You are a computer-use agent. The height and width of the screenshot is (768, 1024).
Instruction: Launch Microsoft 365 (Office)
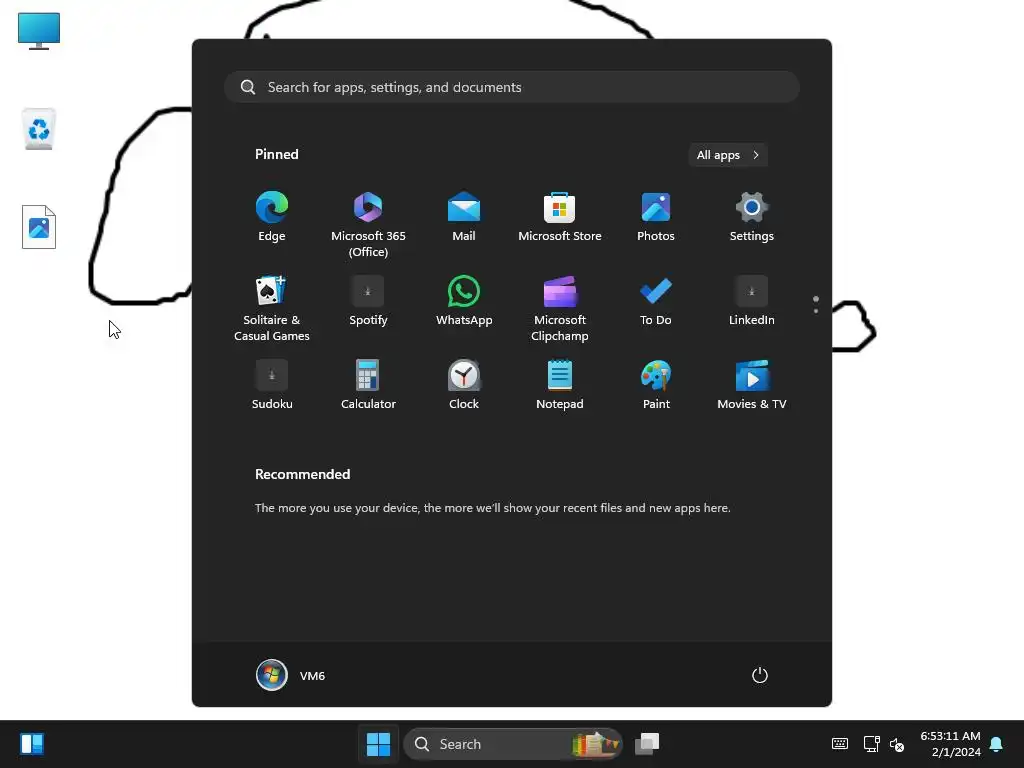(x=368, y=224)
